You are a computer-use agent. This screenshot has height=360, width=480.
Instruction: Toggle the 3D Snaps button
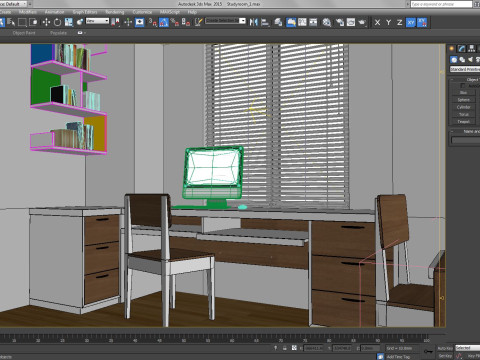click(x=152, y=22)
